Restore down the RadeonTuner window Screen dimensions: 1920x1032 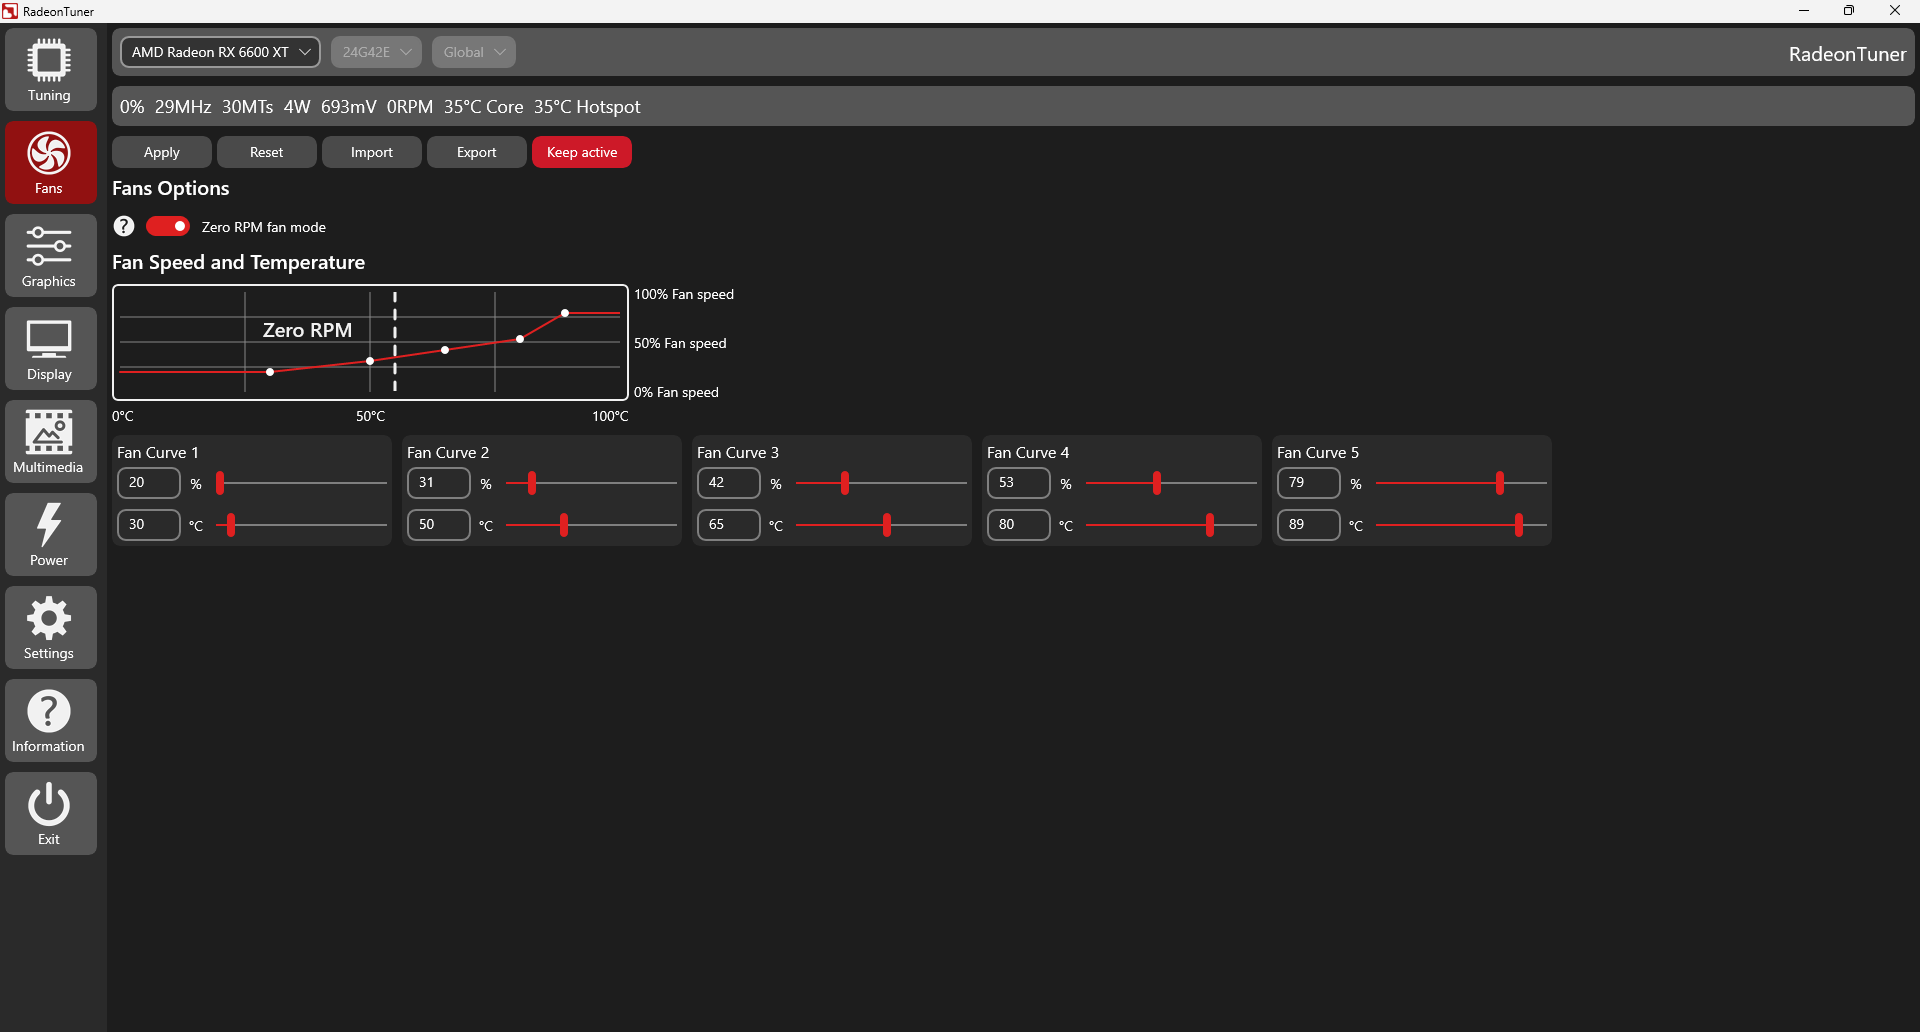click(1849, 11)
